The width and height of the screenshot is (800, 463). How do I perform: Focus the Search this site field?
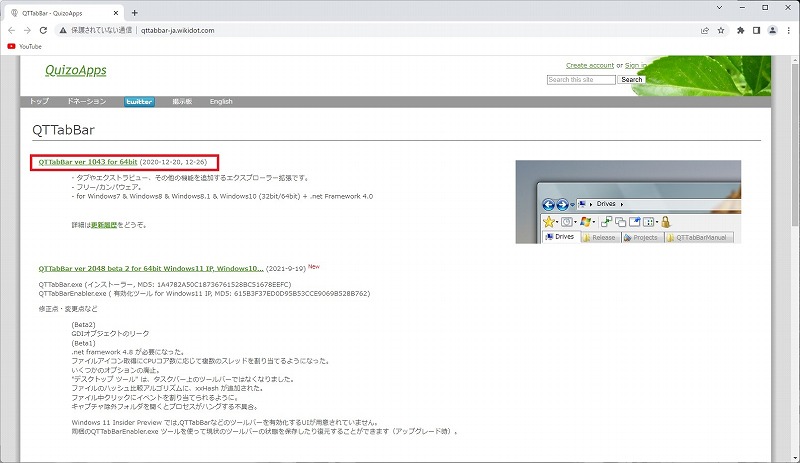[x=581, y=80]
